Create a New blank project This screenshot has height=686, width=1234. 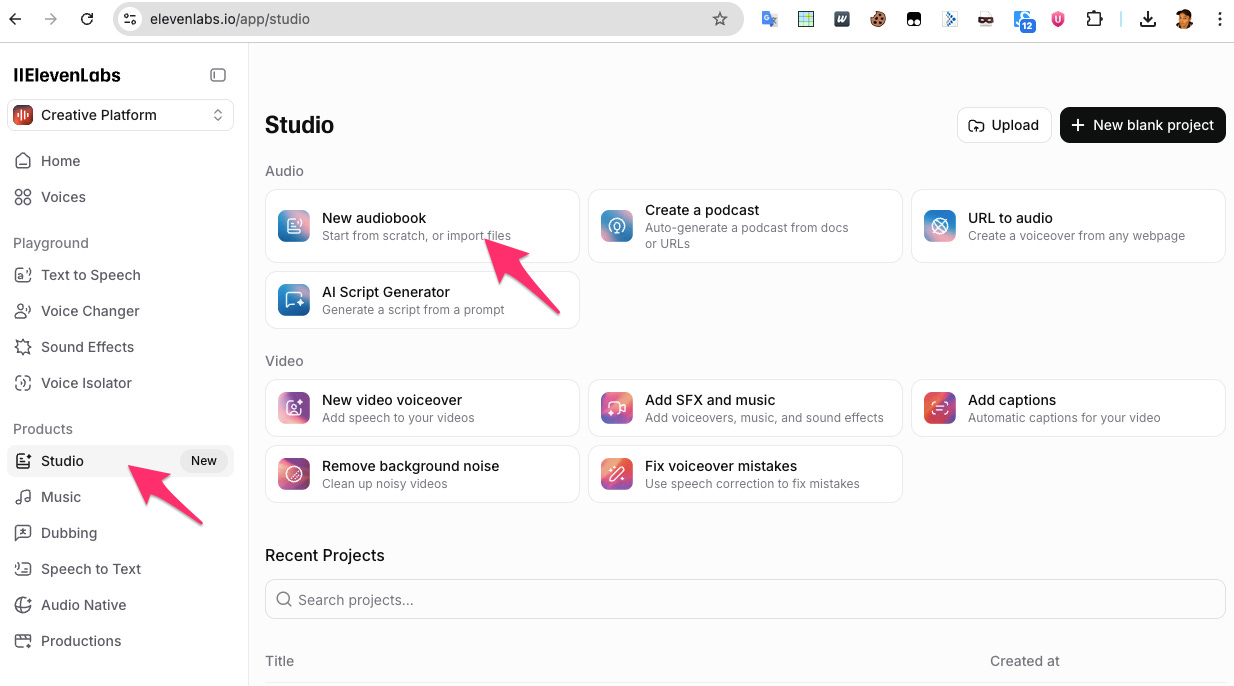point(1142,125)
